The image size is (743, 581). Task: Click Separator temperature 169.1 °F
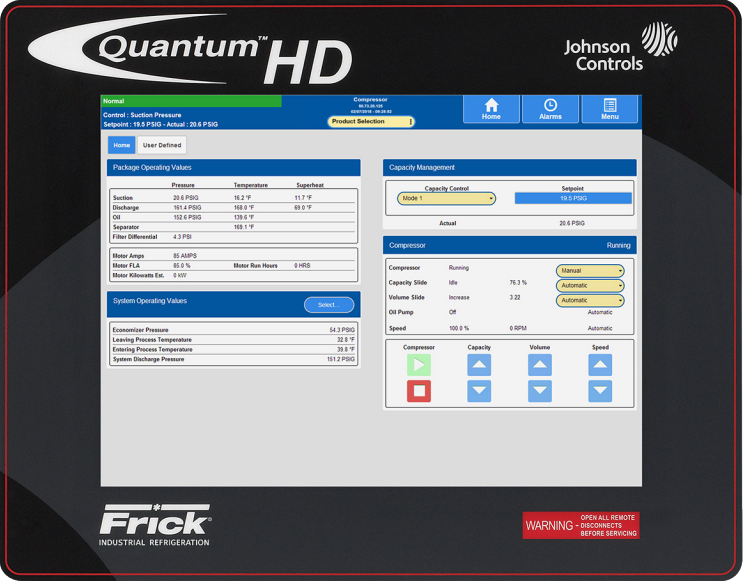(244, 227)
